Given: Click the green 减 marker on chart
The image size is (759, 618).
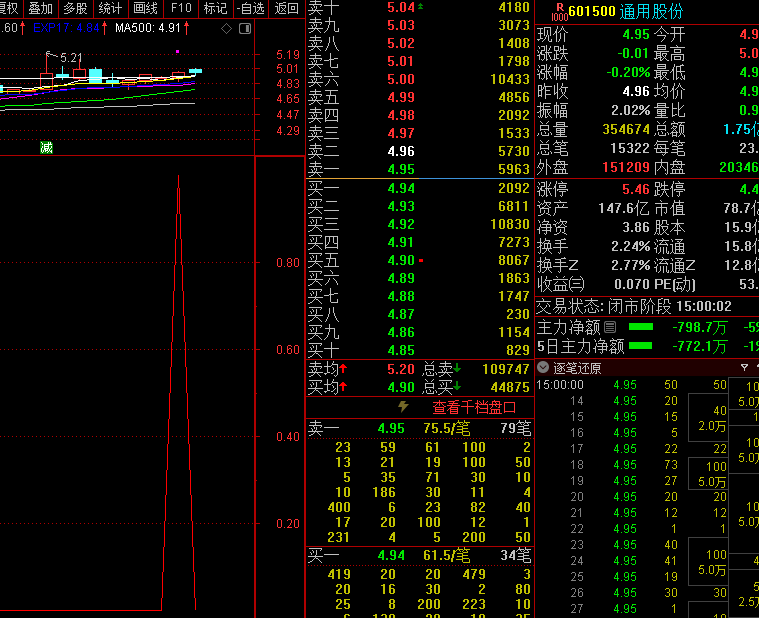Looking at the screenshot, I should [x=46, y=148].
